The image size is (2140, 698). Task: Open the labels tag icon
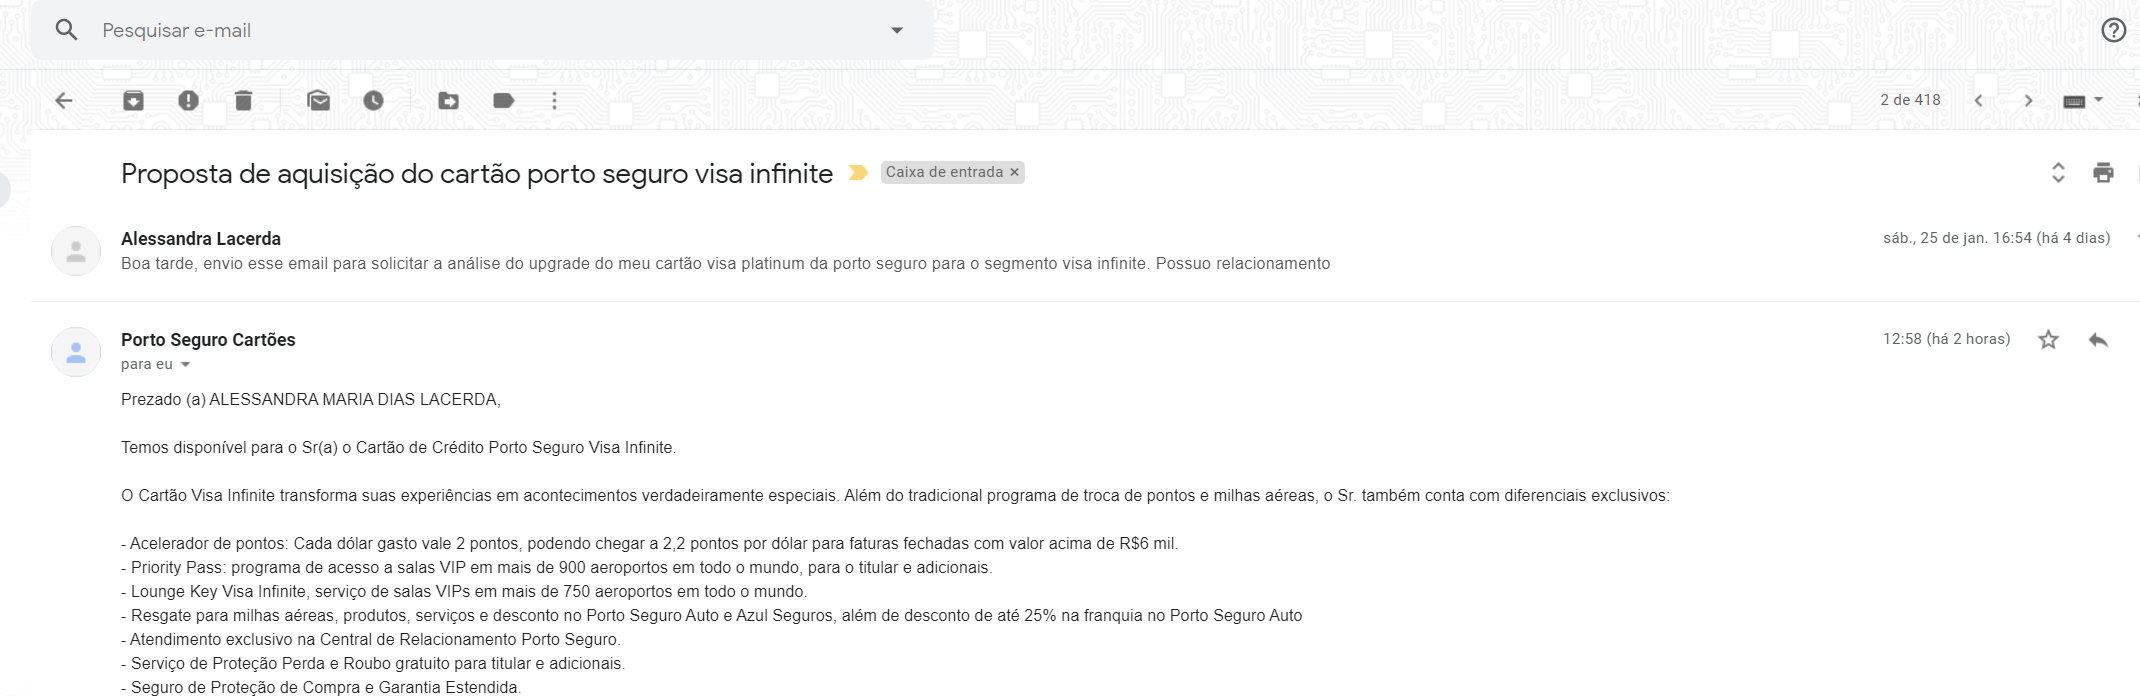click(504, 100)
